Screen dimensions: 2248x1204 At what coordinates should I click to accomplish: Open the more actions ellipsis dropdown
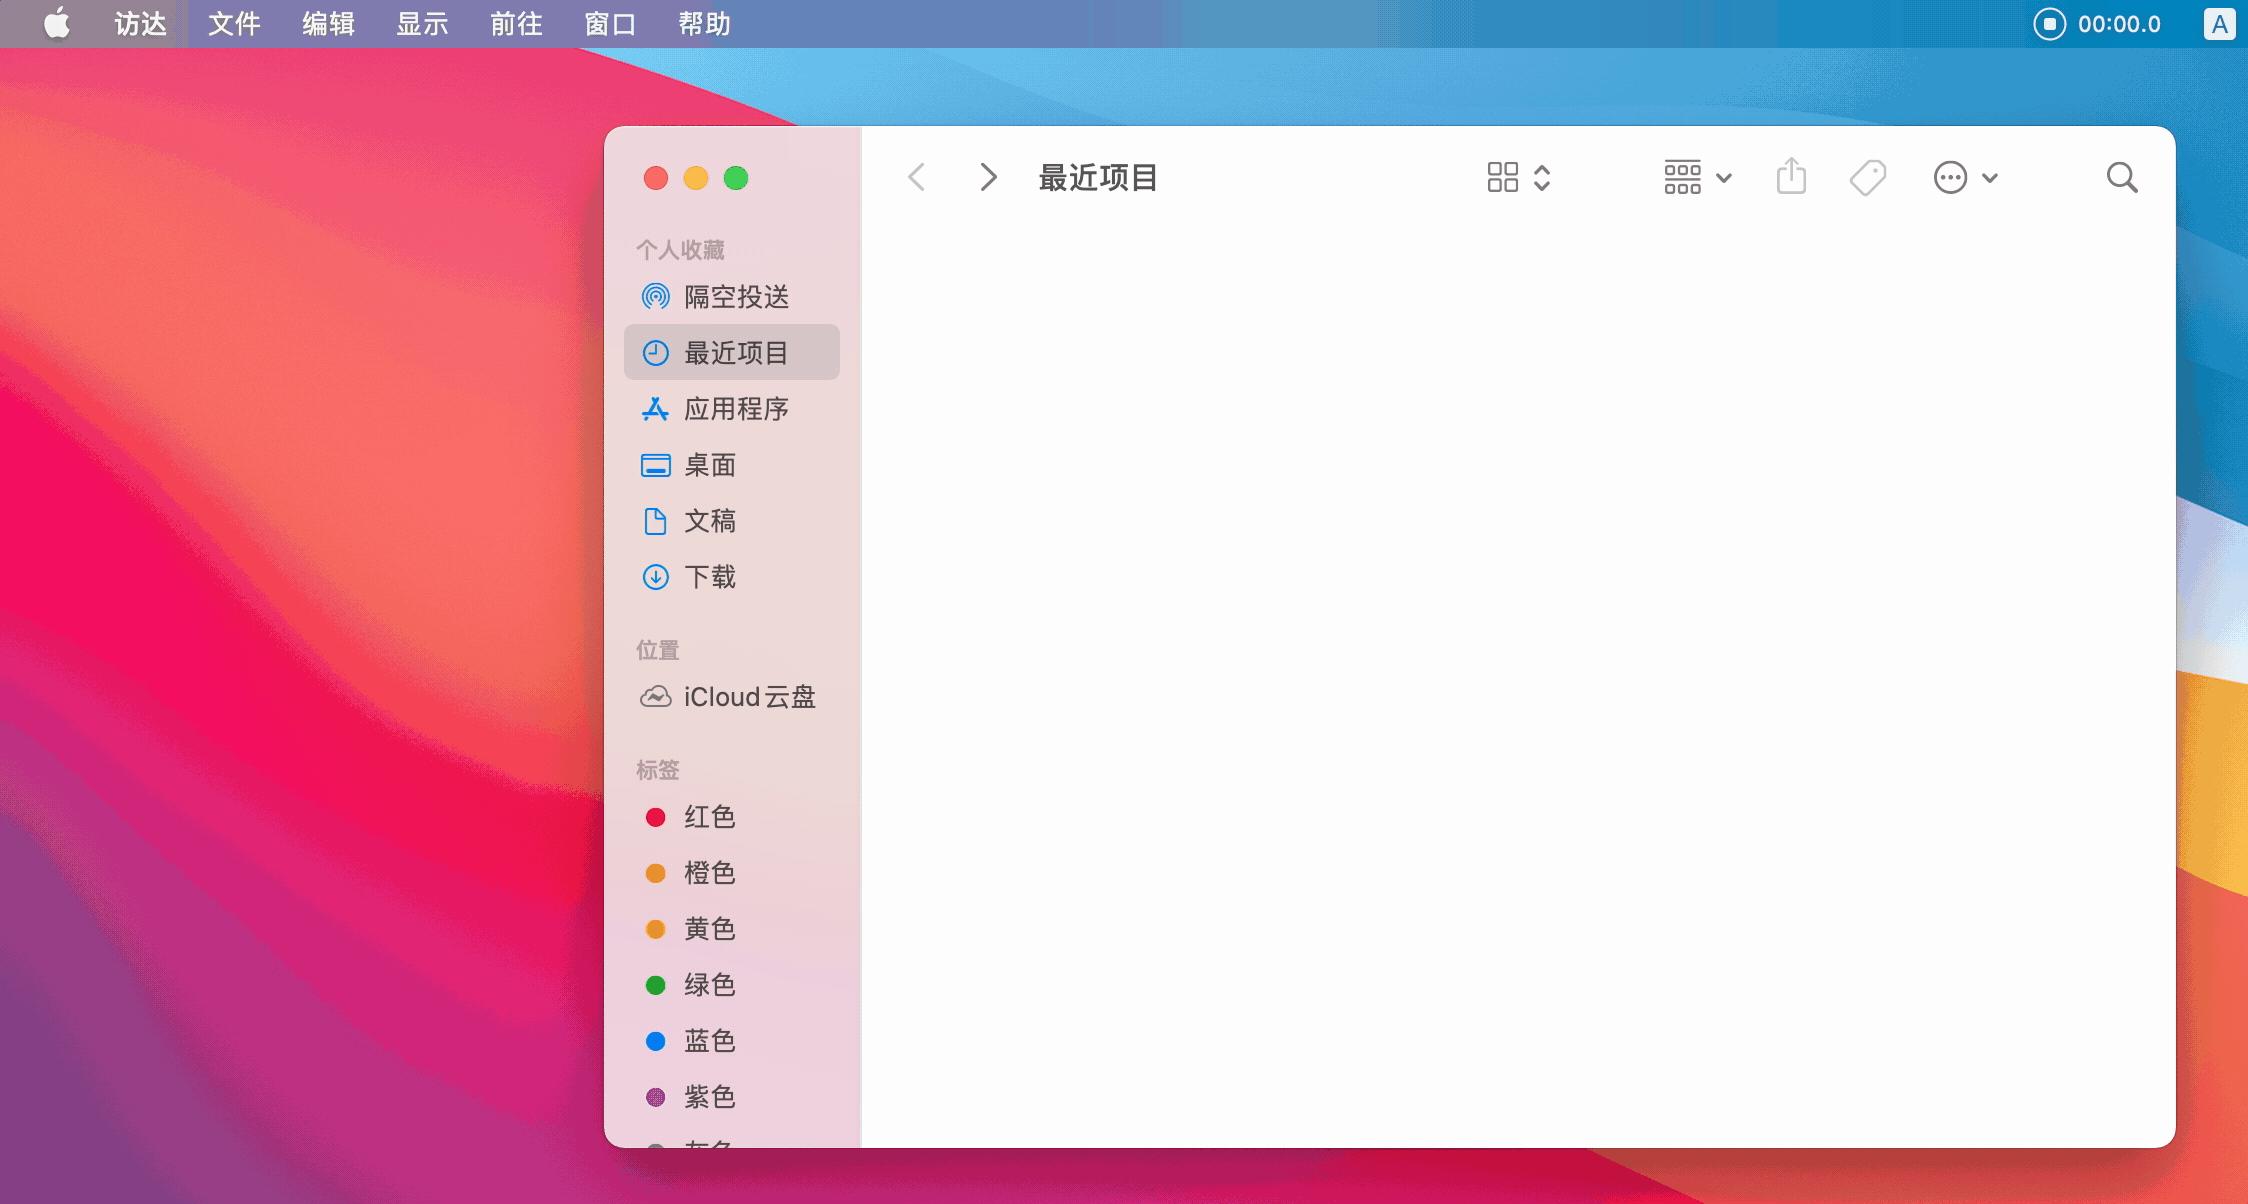click(1965, 178)
